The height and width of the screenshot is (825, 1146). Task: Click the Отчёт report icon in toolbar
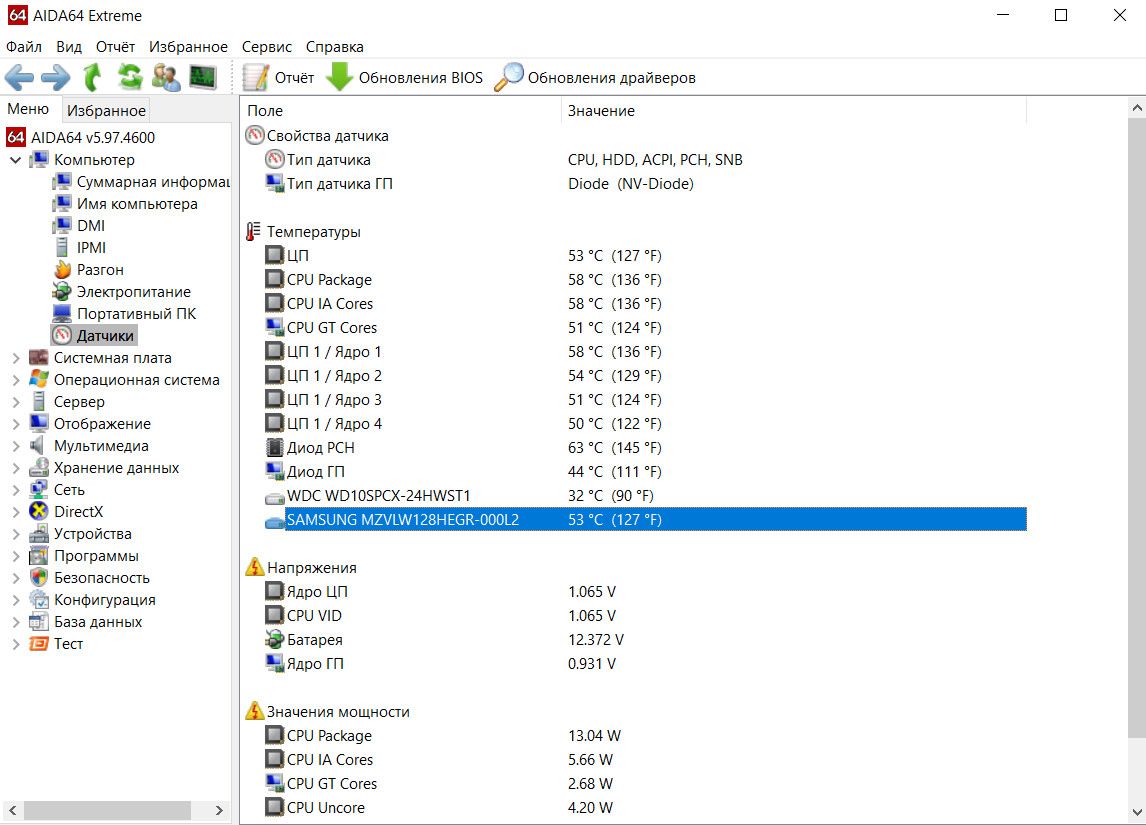[256, 77]
